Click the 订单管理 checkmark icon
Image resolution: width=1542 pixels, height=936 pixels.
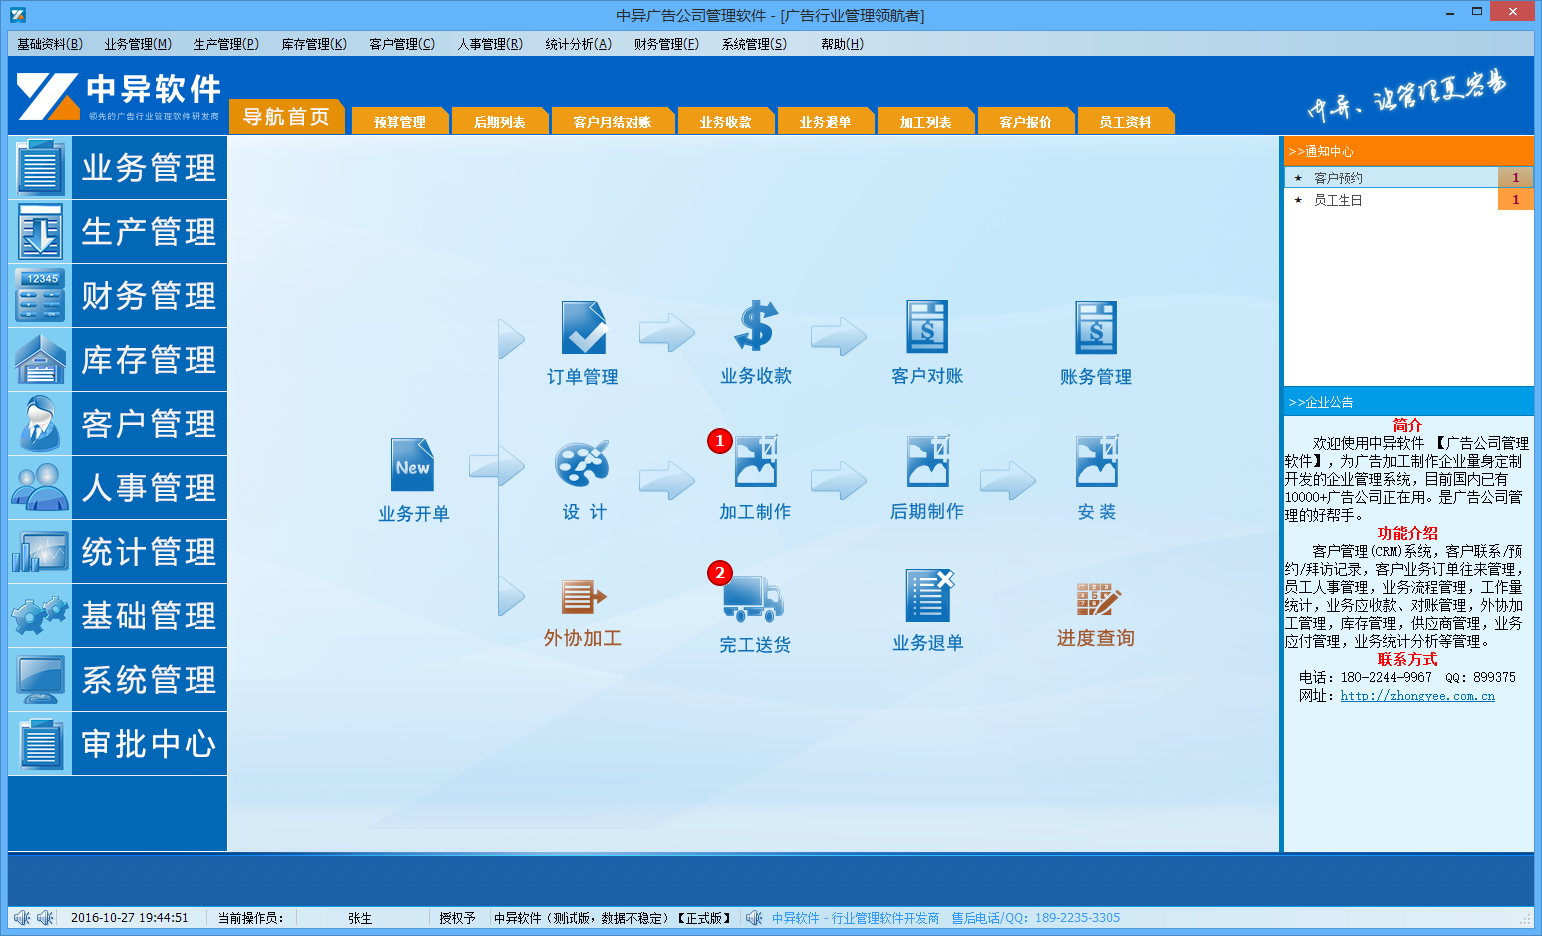[584, 328]
